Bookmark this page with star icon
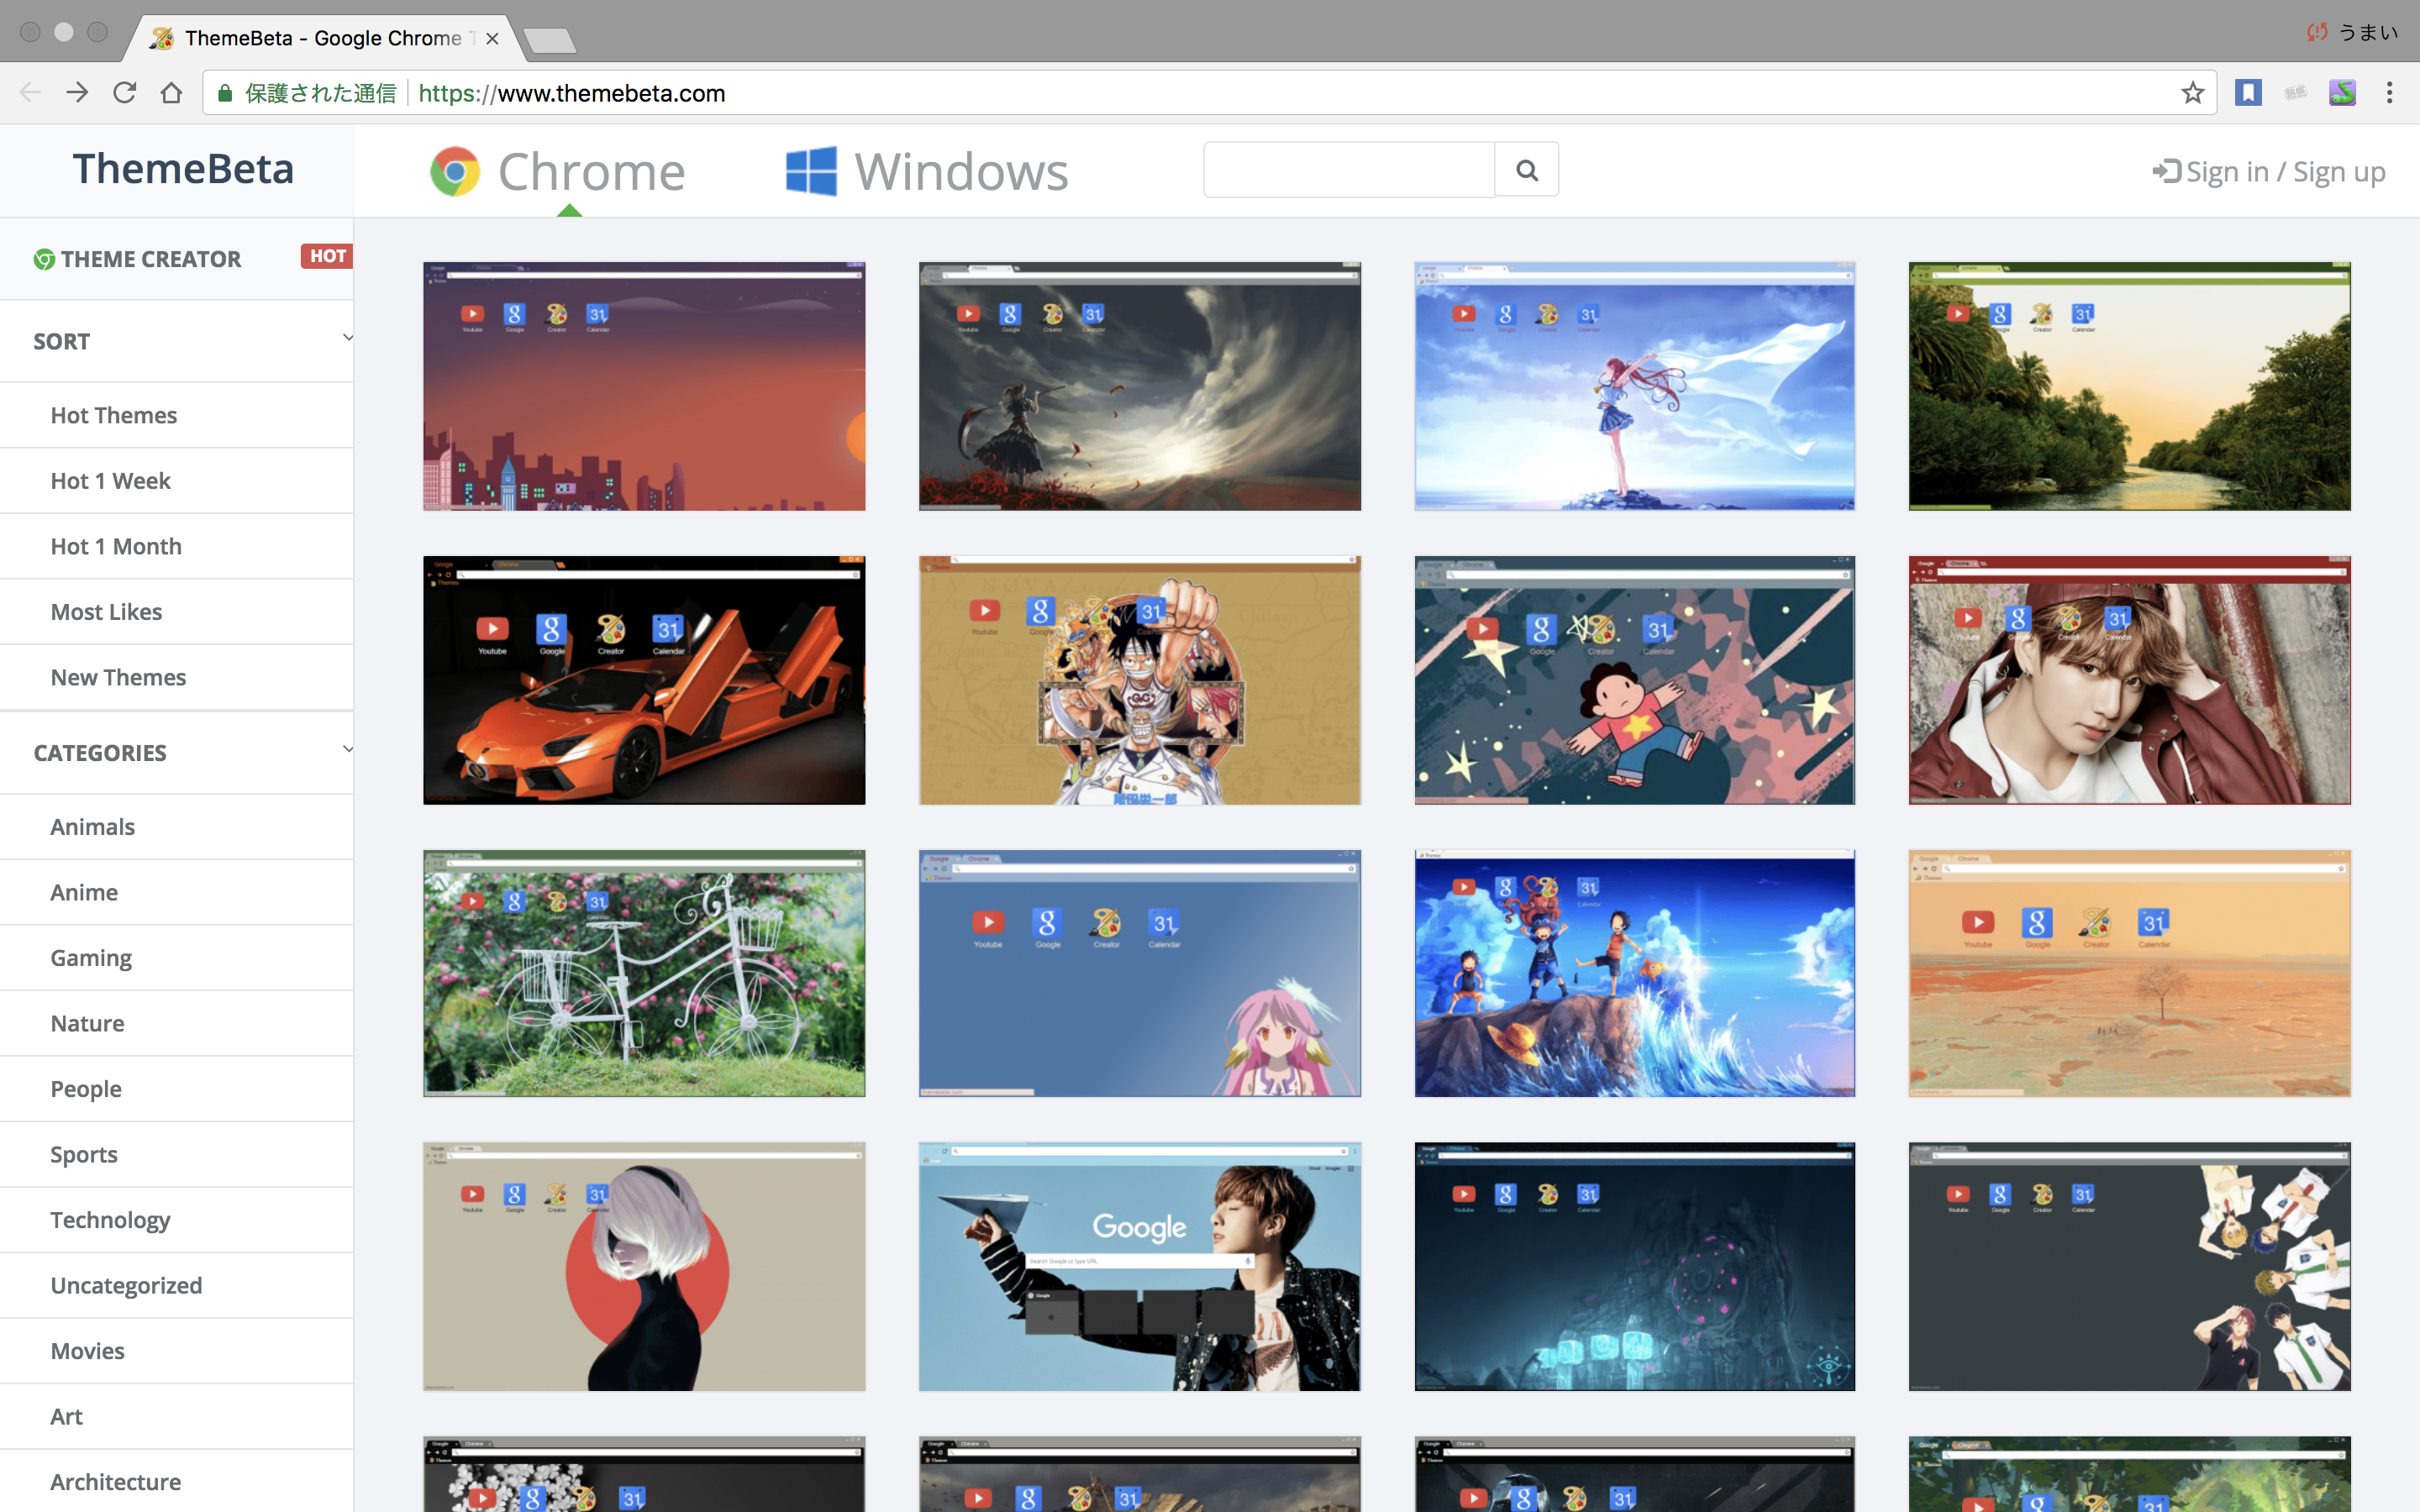Image resolution: width=2420 pixels, height=1512 pixels. [2192, 93]
